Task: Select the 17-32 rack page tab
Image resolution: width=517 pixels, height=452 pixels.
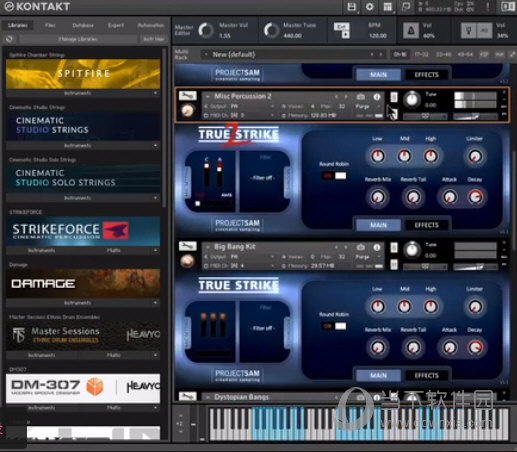Action: [x=421, y=54]
